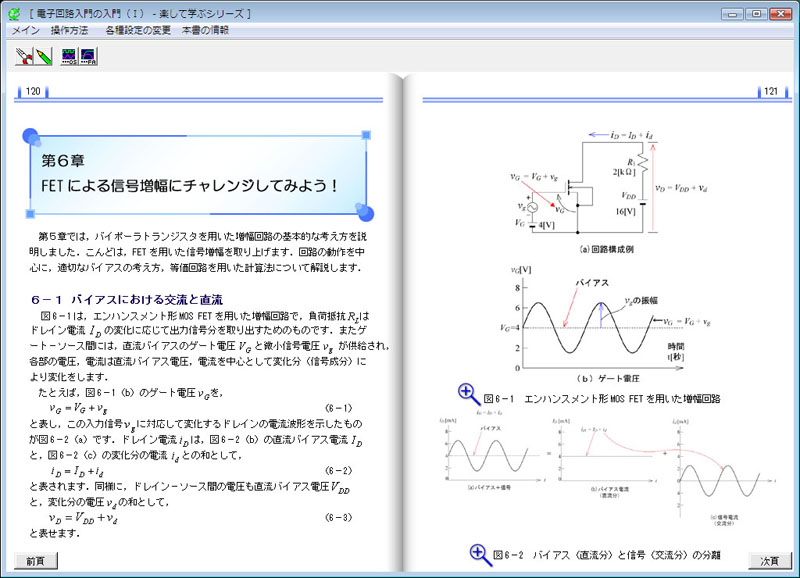This screenshot has height=578, width=800.
Task: Click the バイアス label on the gate voltage graph
Action: tap(592, 283)
